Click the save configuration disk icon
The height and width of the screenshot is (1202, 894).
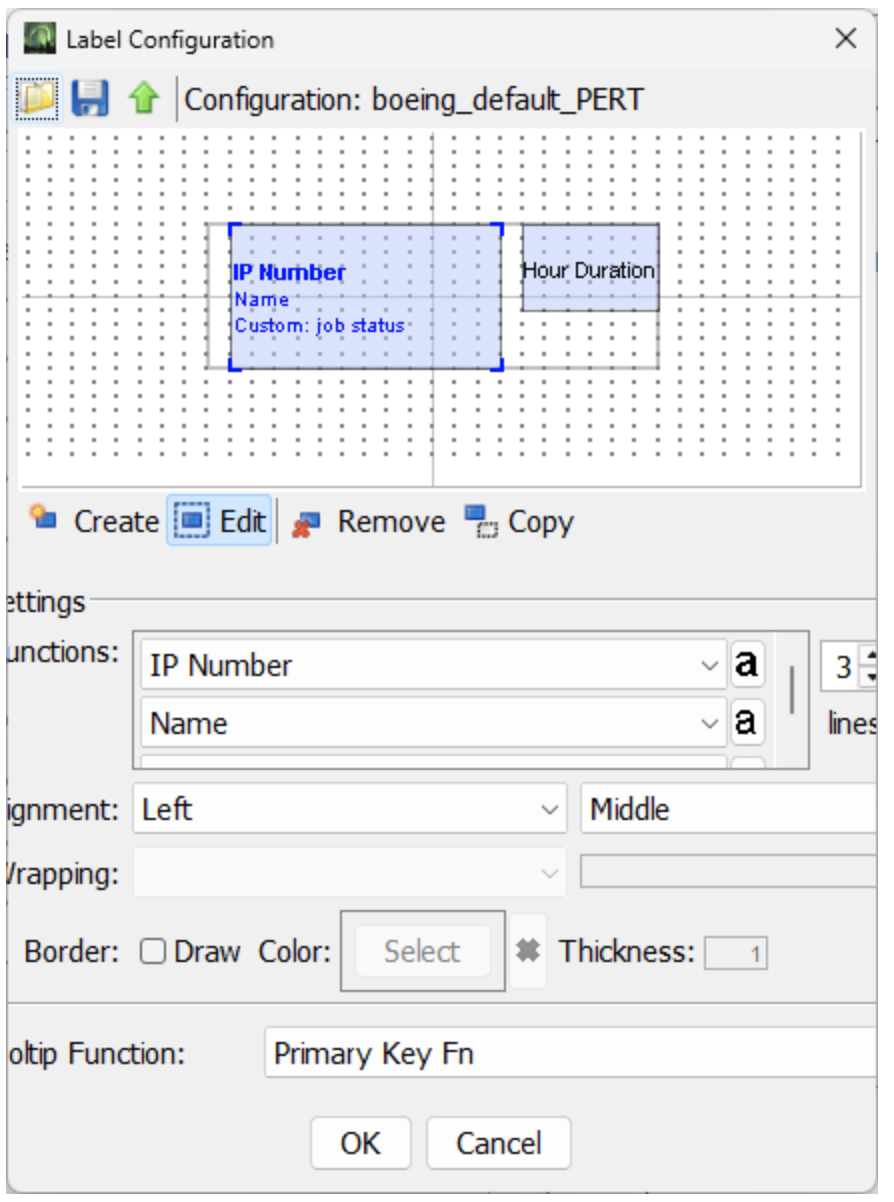90,100
